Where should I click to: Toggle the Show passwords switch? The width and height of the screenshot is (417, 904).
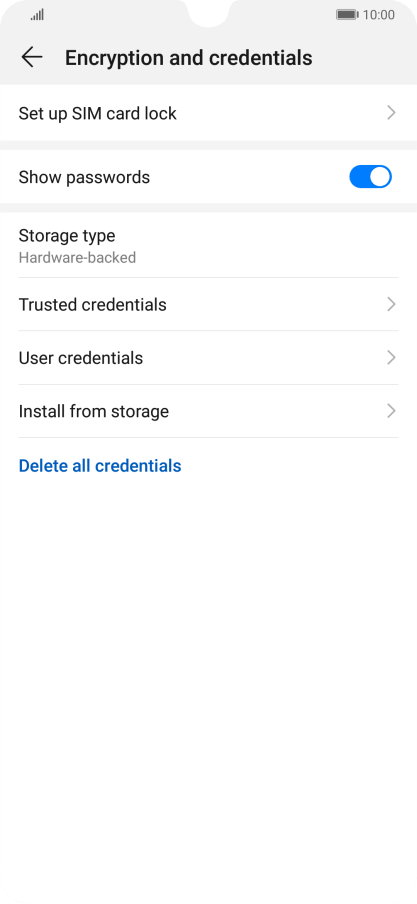click(370, 177)
